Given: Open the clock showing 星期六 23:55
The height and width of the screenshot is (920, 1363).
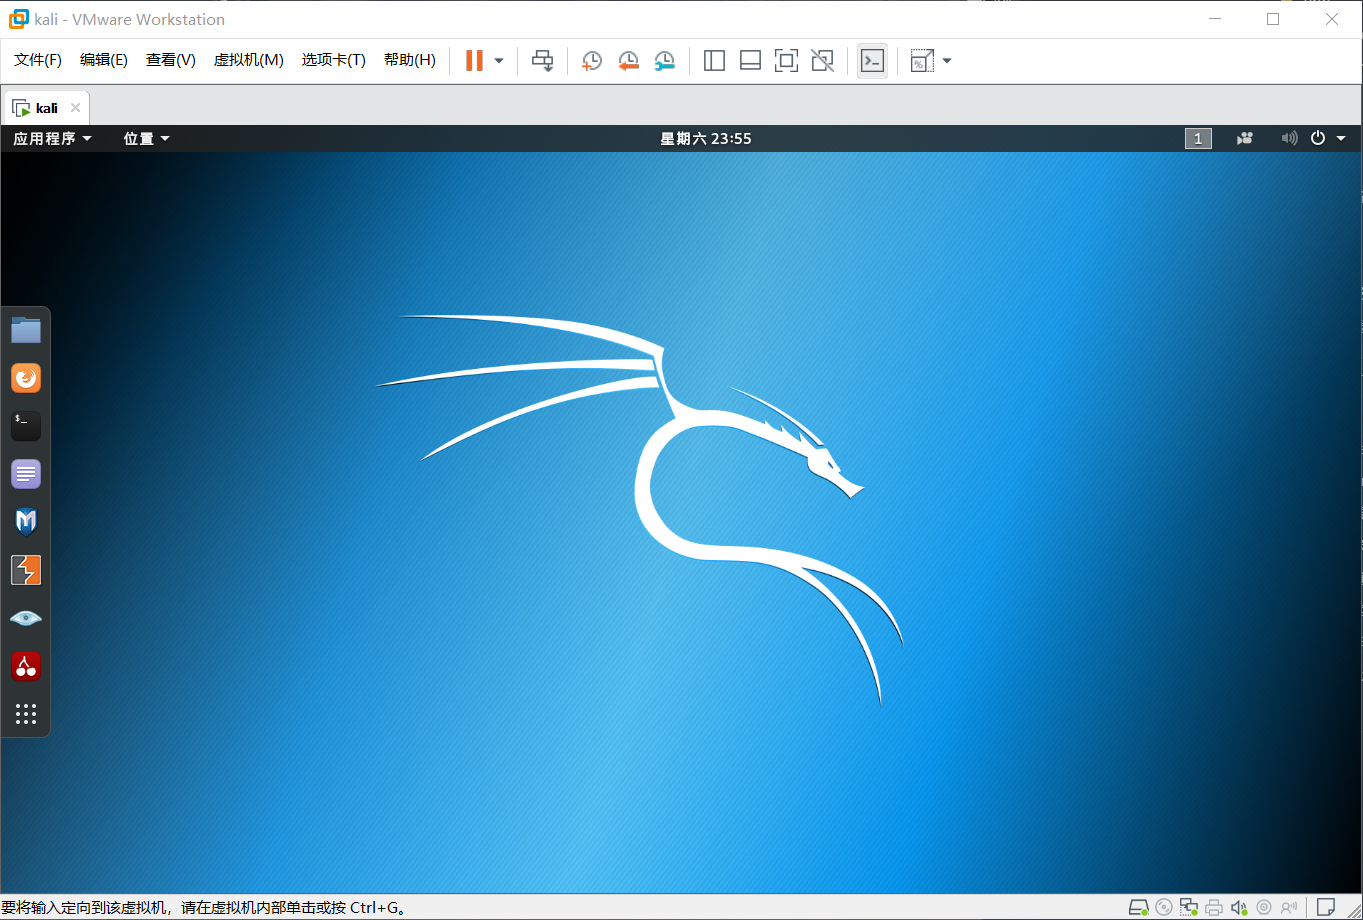Looking at the screenshot, I should (x=706, y=139).
